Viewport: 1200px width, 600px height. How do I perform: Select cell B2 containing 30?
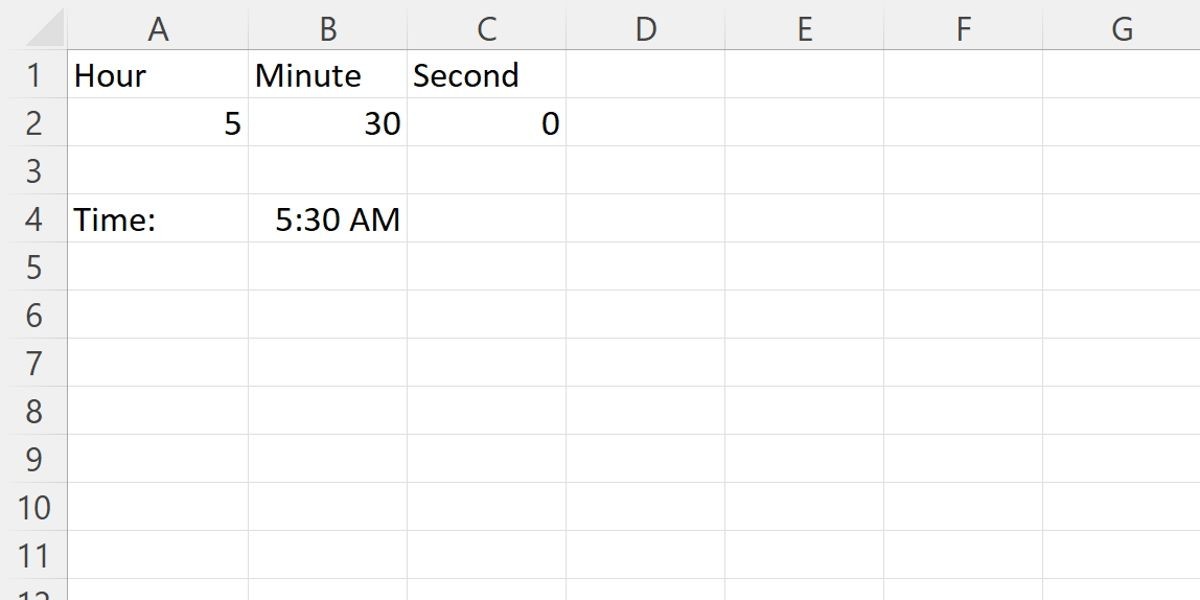pyautogui.click(x=328, y=123)
